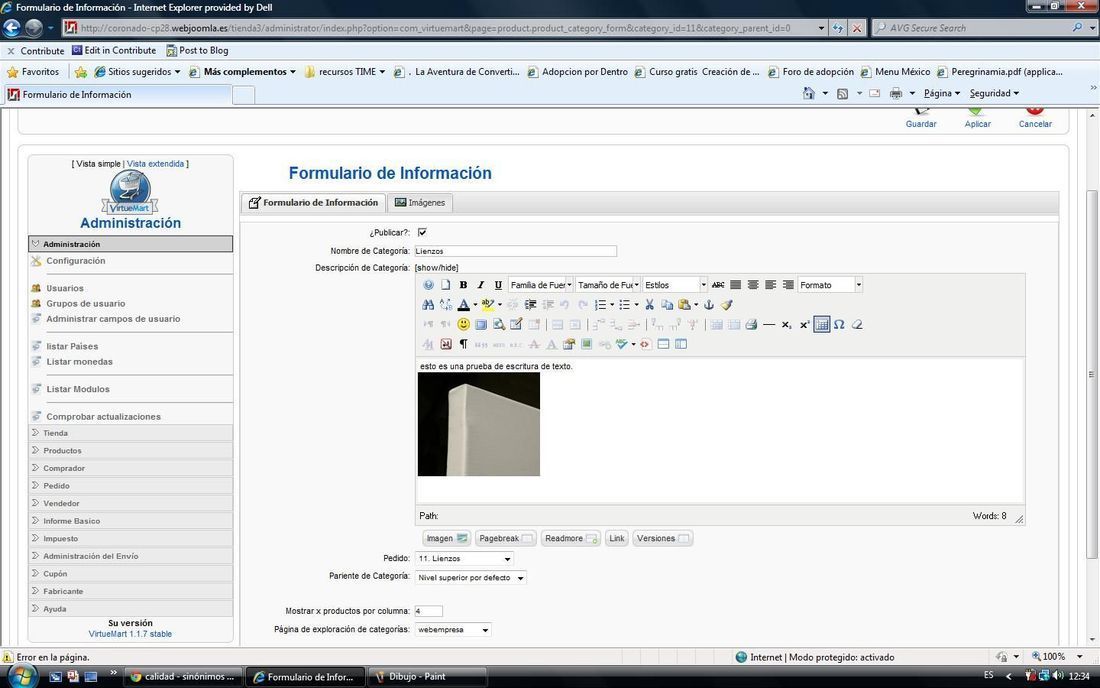Insert special character using omega icon

click(x=839, y=325)
